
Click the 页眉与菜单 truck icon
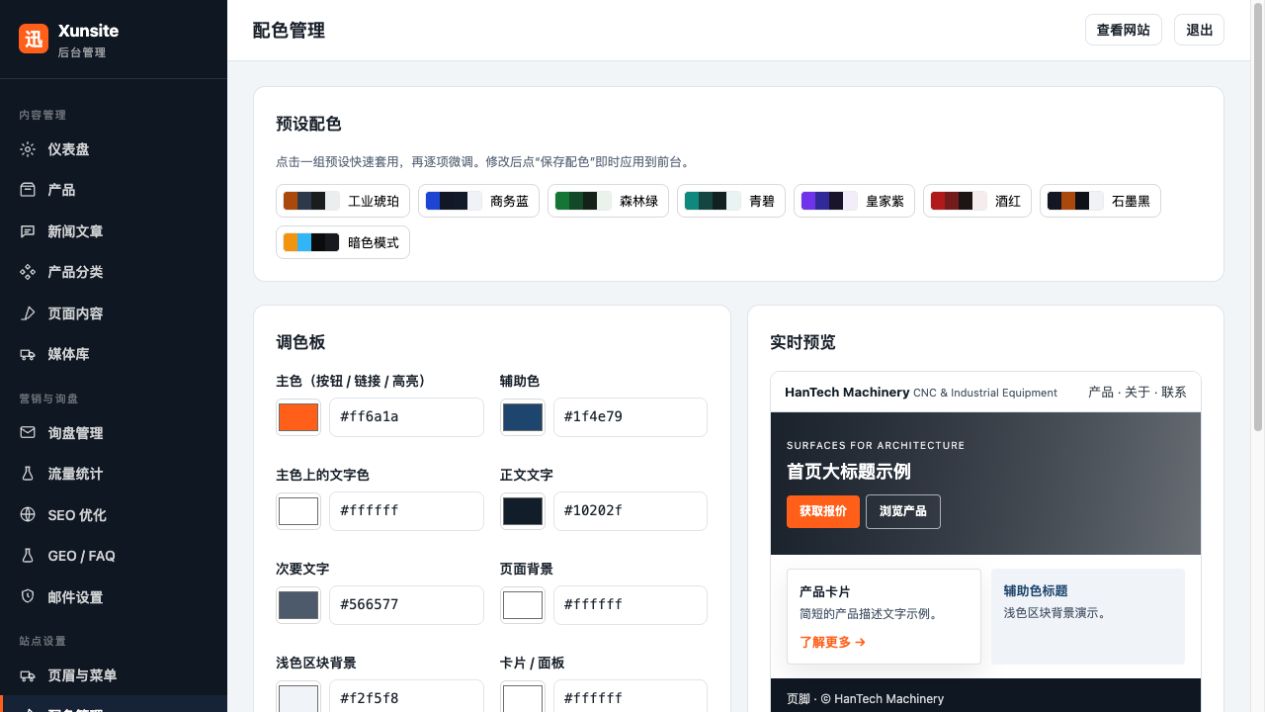28,675
